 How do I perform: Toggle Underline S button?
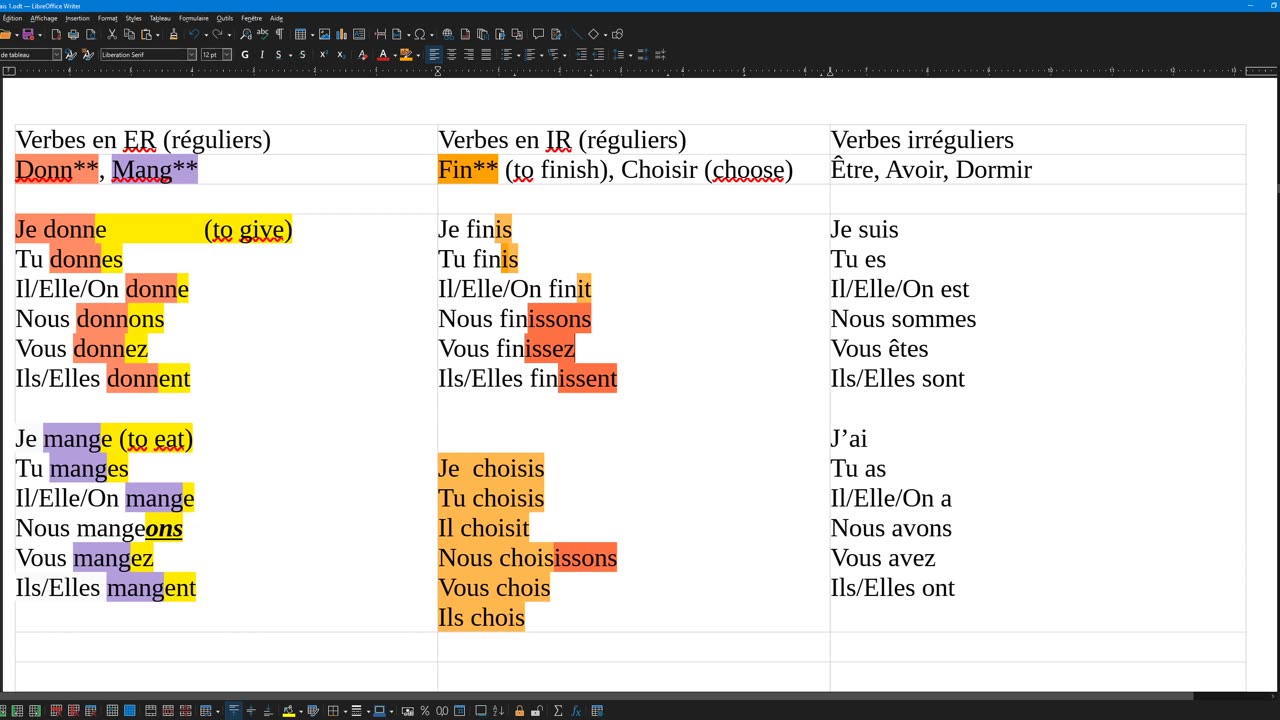pos(279,55)
